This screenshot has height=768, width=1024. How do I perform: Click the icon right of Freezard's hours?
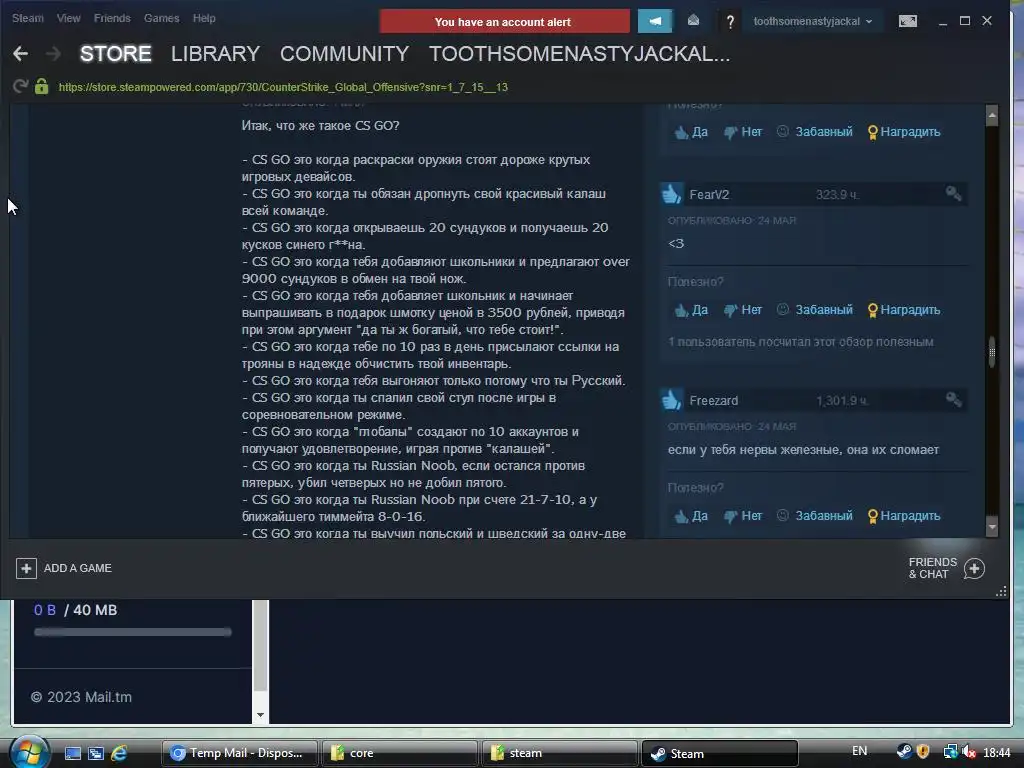[x=953, y=399]
